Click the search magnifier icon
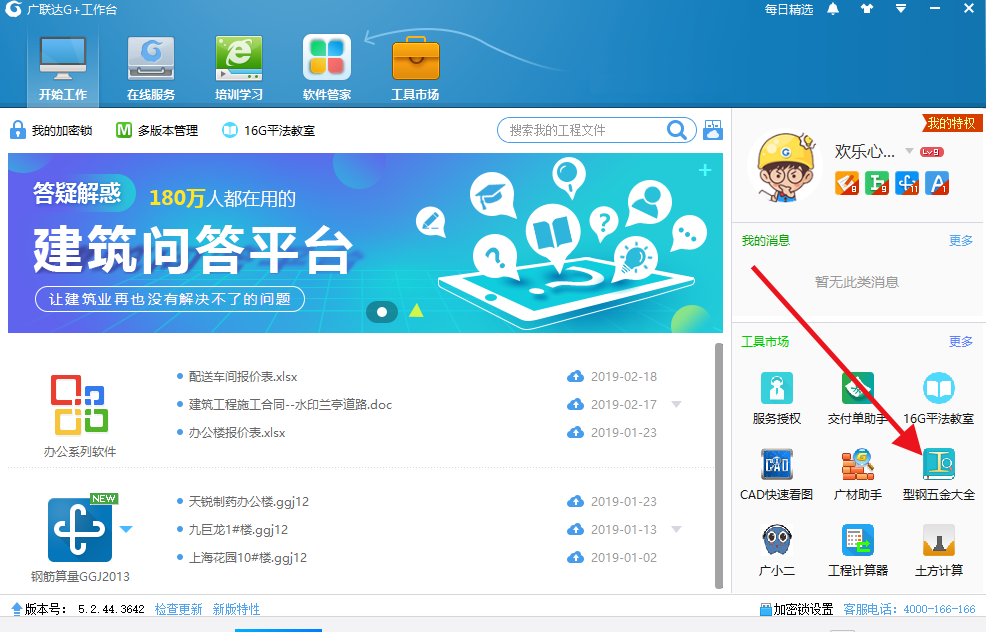The image size is (986, 632). (x=677, y=130)
